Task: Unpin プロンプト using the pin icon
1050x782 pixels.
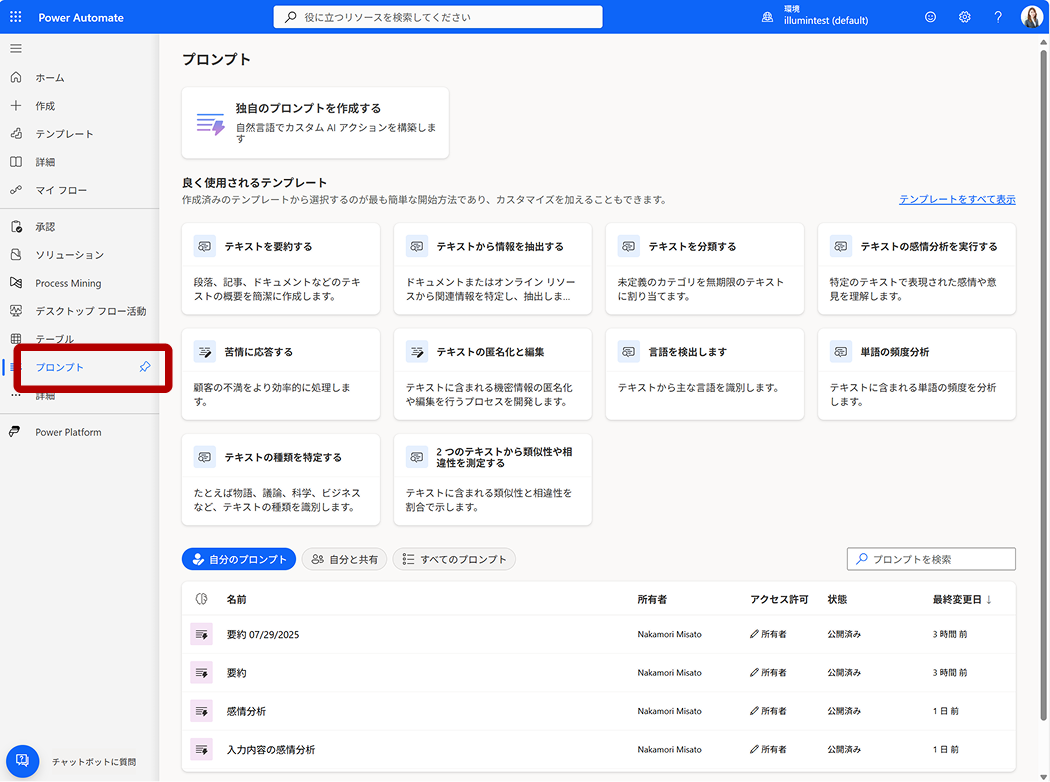Action: tap(145, 367)
